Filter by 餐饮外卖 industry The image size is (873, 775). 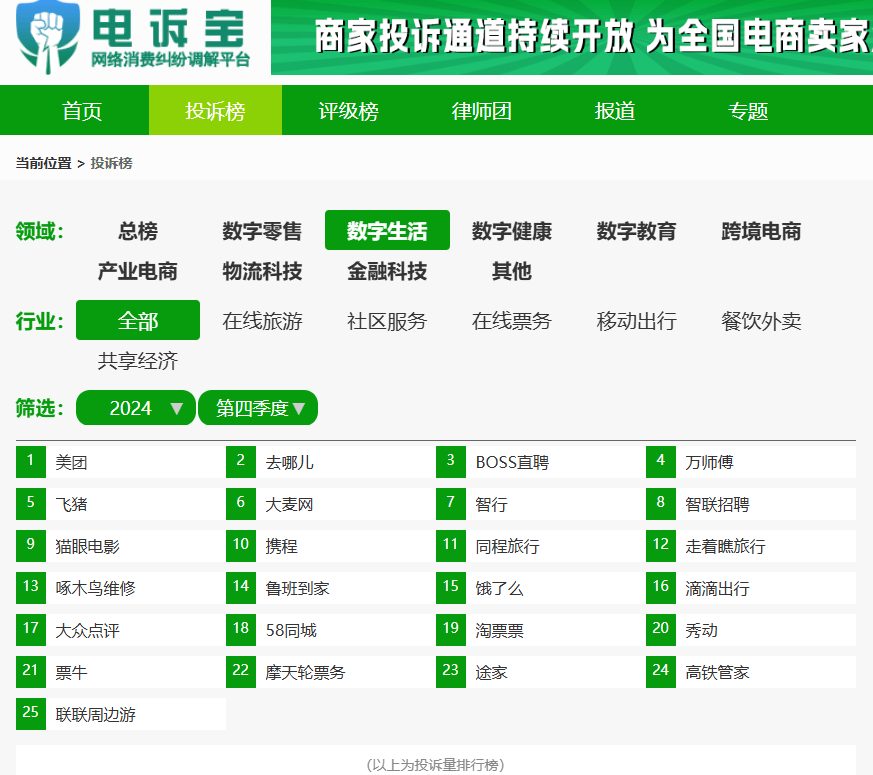761,321
